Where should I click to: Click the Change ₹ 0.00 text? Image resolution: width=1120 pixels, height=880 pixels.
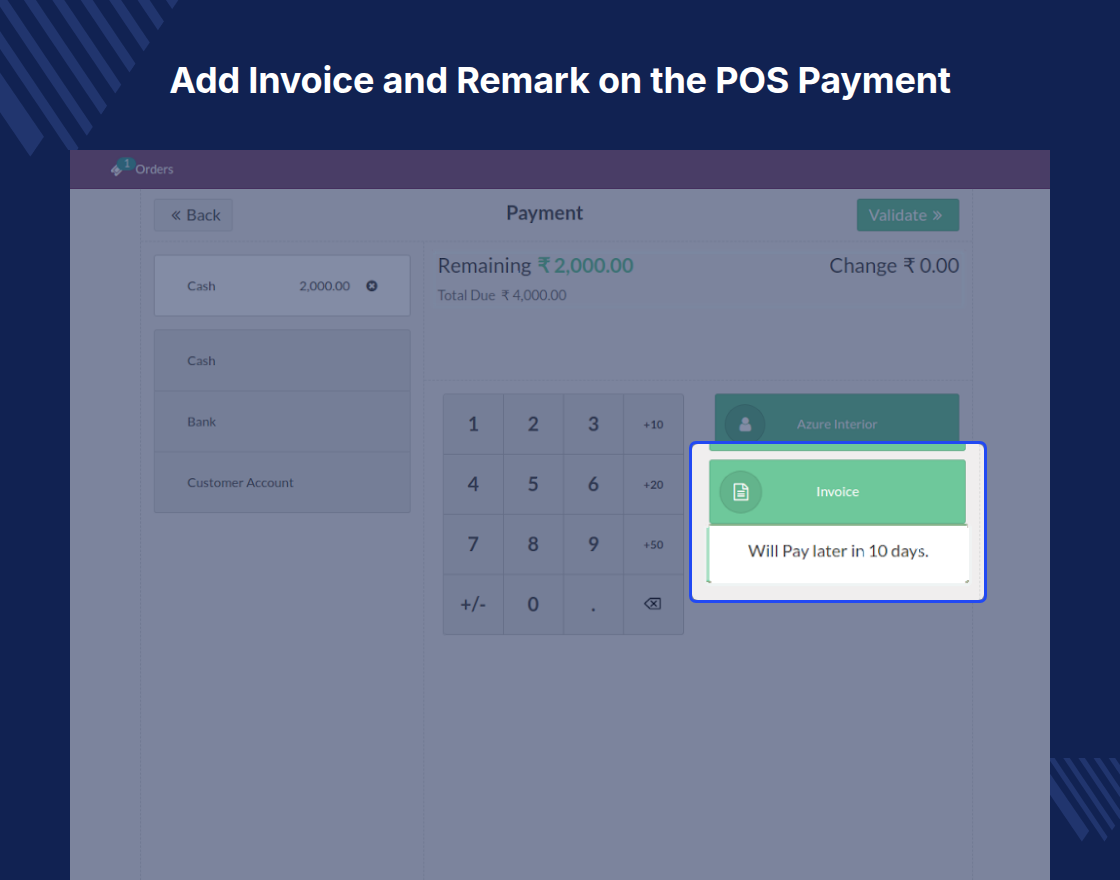click(x=894, y=266)
